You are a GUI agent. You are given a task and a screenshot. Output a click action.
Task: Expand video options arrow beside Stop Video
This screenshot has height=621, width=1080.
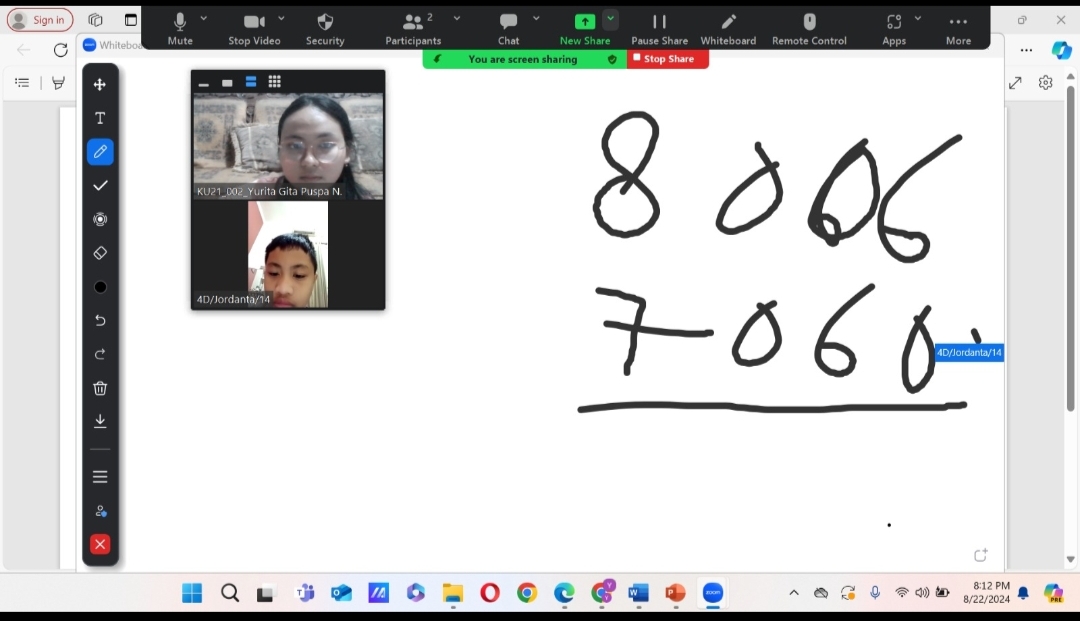point(281,19)
